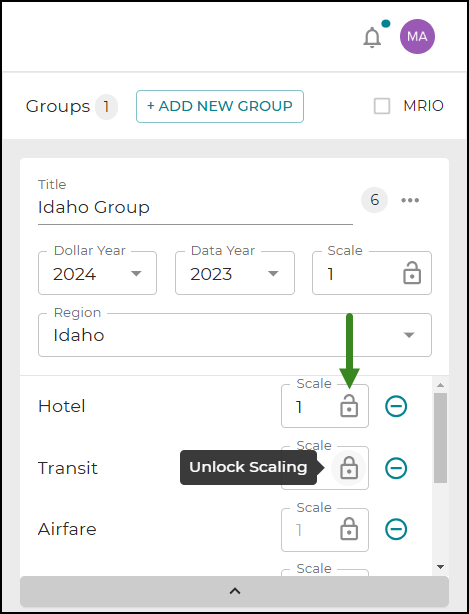The height and width of the screenshot is (614, 469).
Task: Remove the Hotel event with minus icon
Action: pyautogui.click(x=396, y=406)
